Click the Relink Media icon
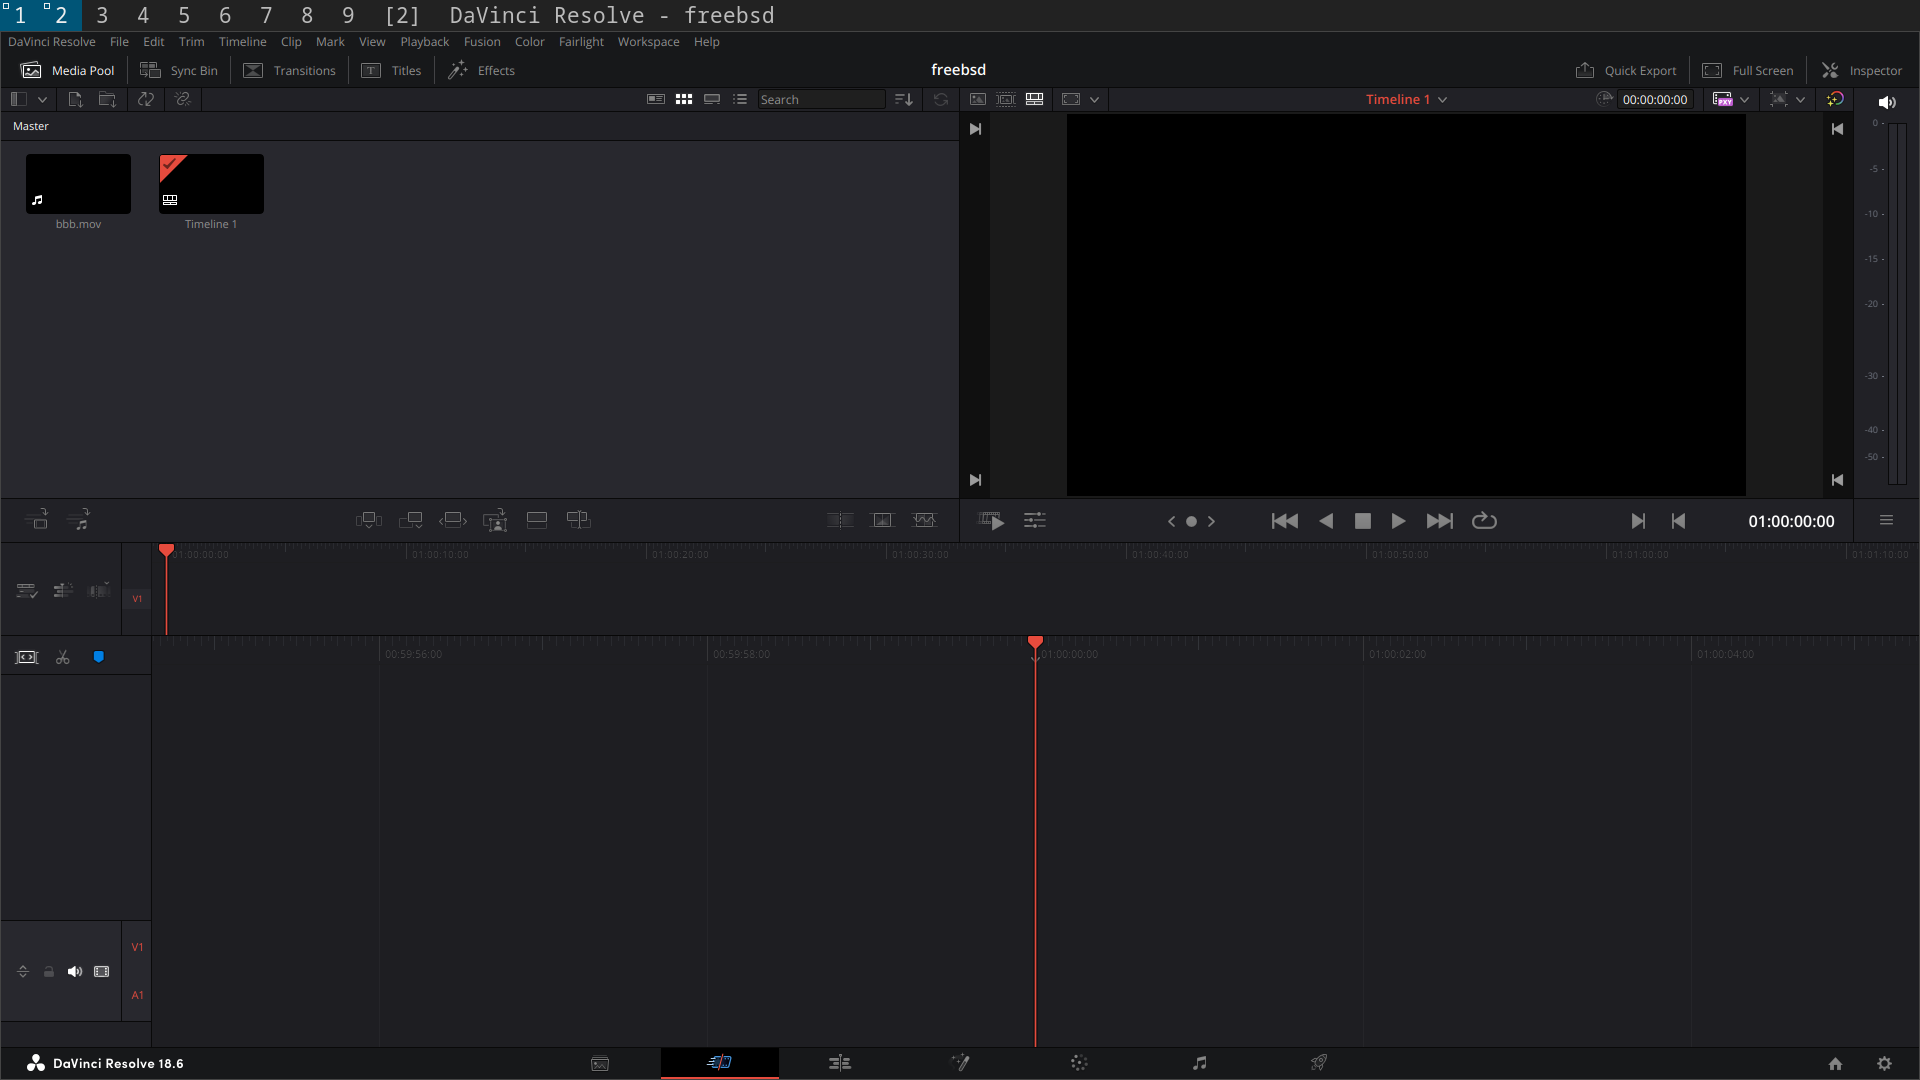Screen dimensions: 1920x1080 (182, 99)
